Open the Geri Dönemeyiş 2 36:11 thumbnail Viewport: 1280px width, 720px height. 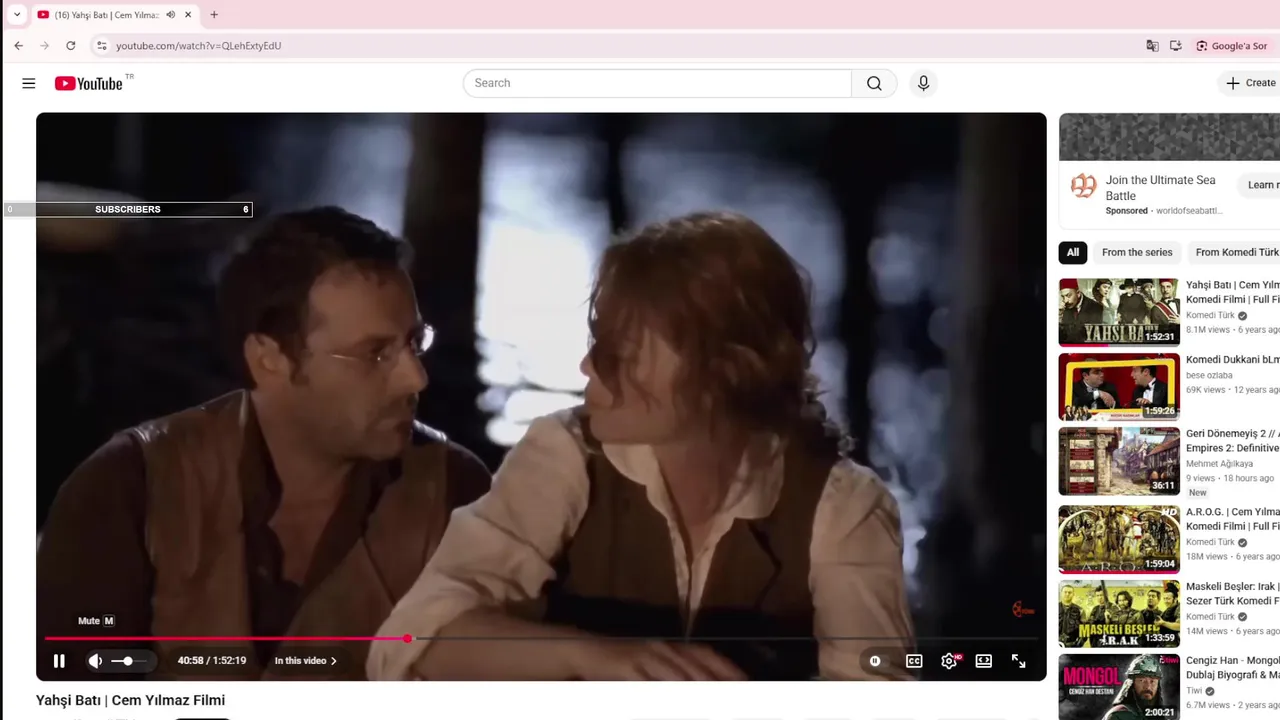coord(1119,461)
